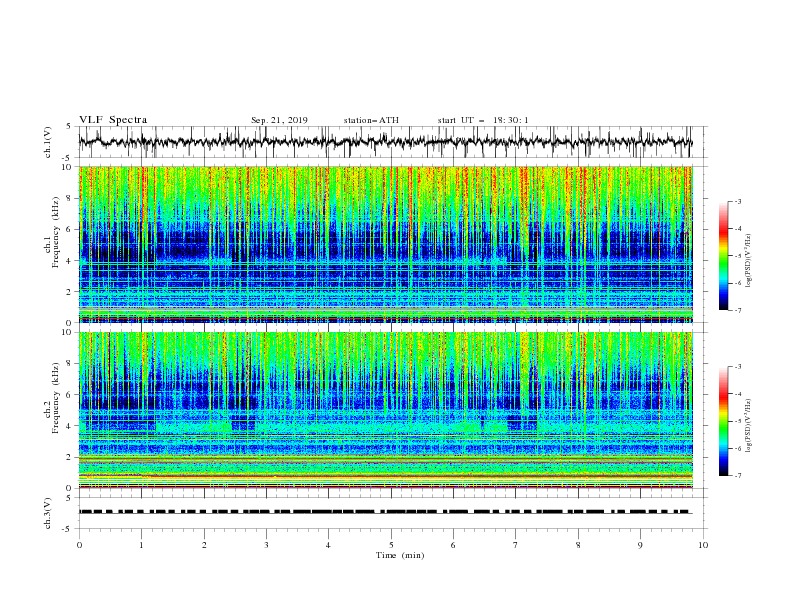Select the date 'Sep. 21, 2019'
Viewport: 792px width, 612px height.
279,120
